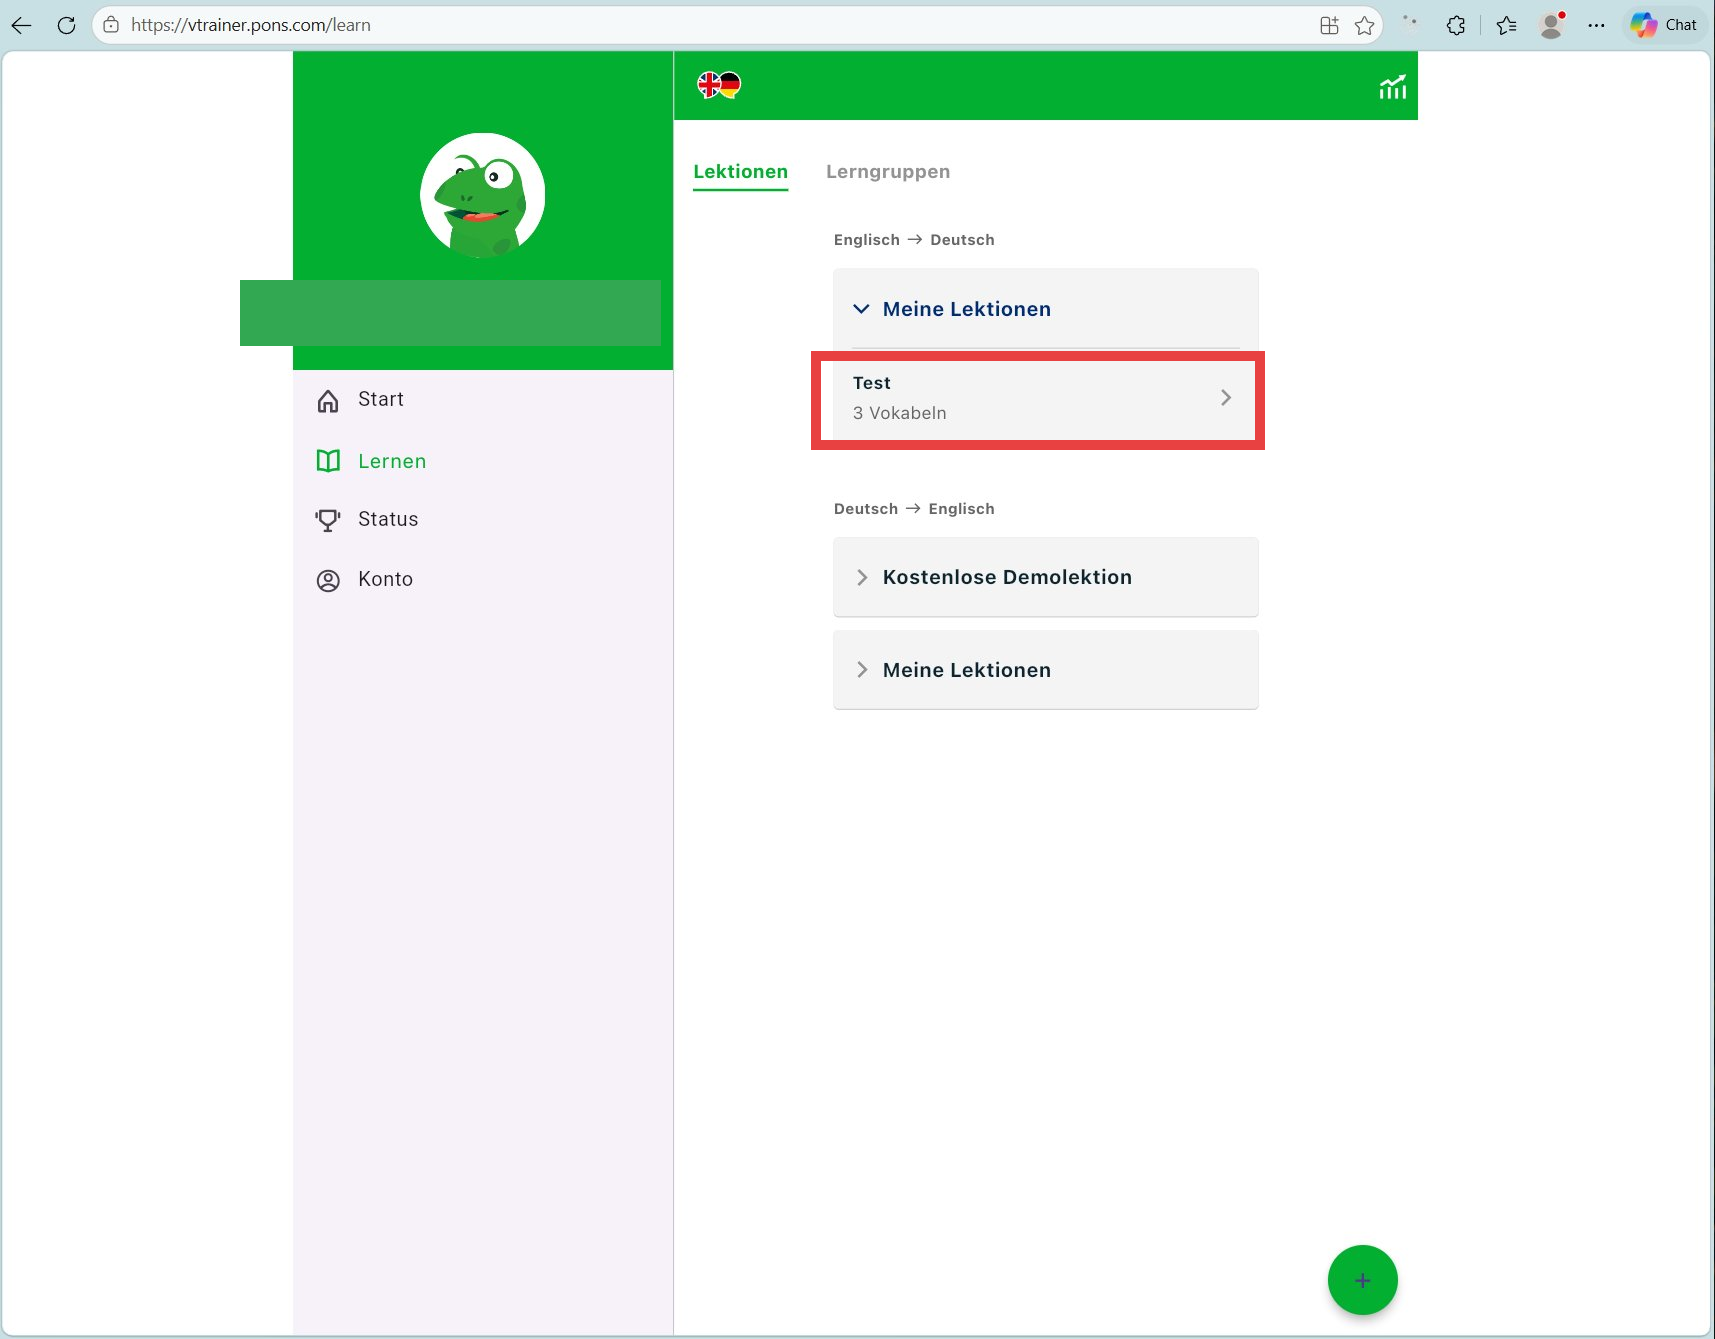Expand Meine Lektionen under Deutsch-Englisch
1715x1339 pixels.
(x=1045, y=670)
